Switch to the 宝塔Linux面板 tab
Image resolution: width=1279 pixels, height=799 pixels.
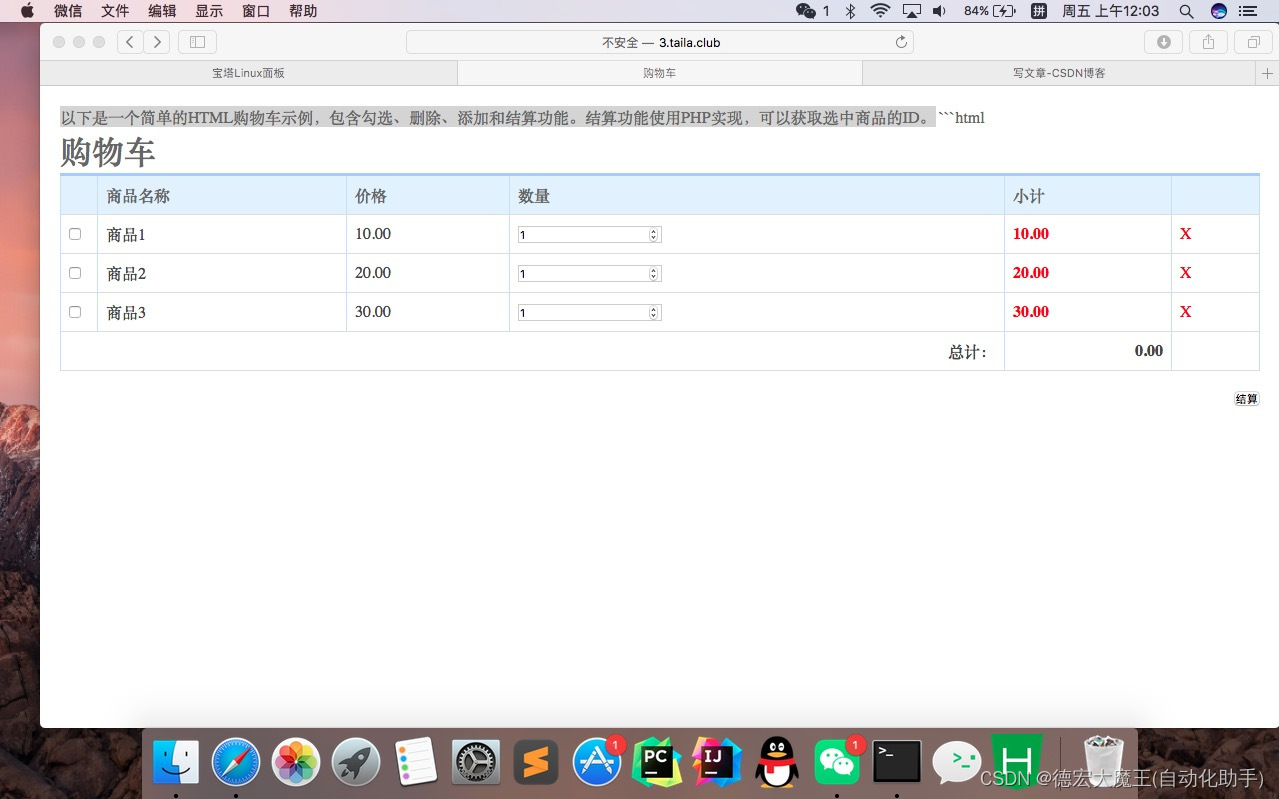[x=248, y=73]
